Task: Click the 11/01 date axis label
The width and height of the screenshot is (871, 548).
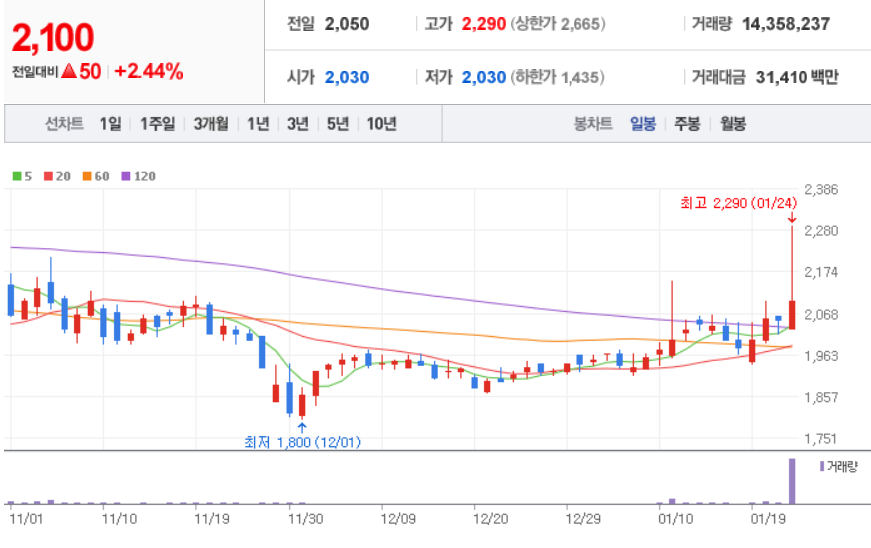Action: [x=26, y=519]
